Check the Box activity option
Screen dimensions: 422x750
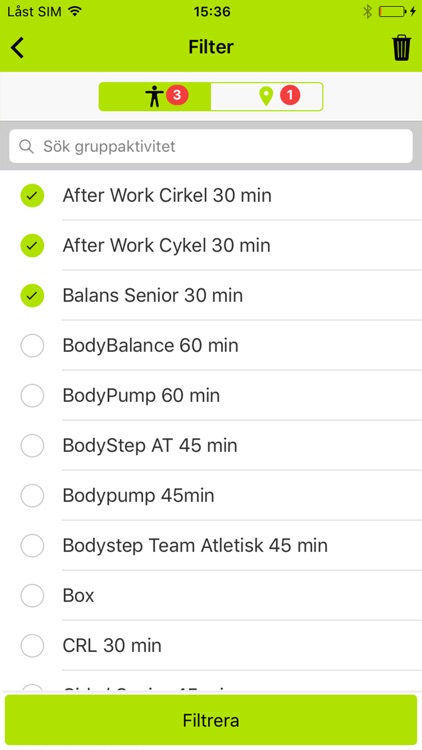pyautogui.click(x=32, y=596)
